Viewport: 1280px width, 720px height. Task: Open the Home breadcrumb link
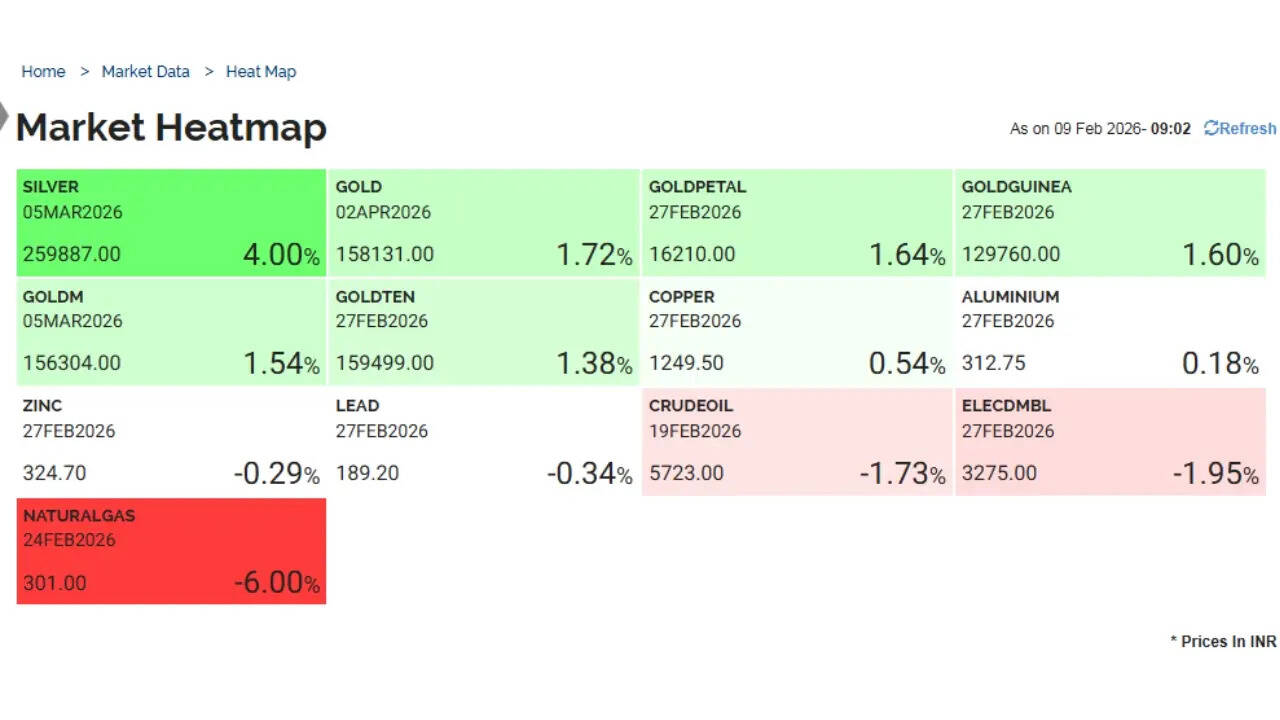(43, 72)
